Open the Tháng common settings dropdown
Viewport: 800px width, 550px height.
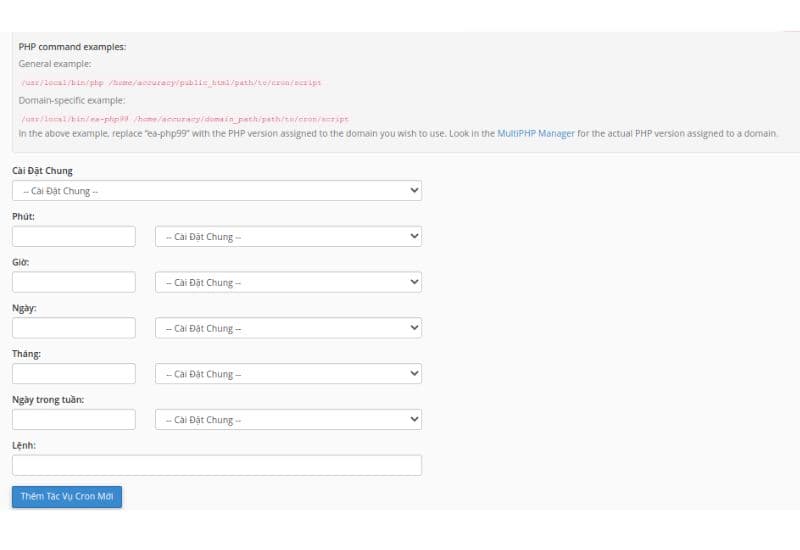click(x=288, y=374)
